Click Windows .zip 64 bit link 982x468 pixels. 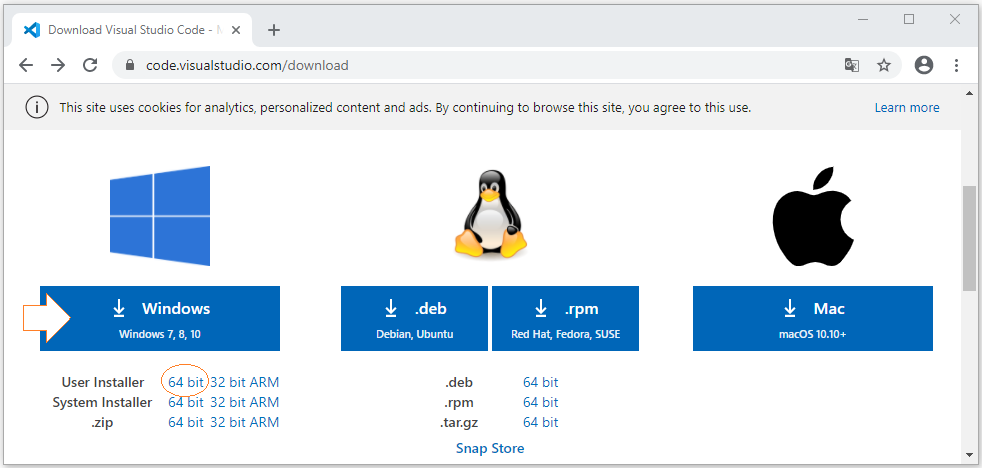pos(186,422)
